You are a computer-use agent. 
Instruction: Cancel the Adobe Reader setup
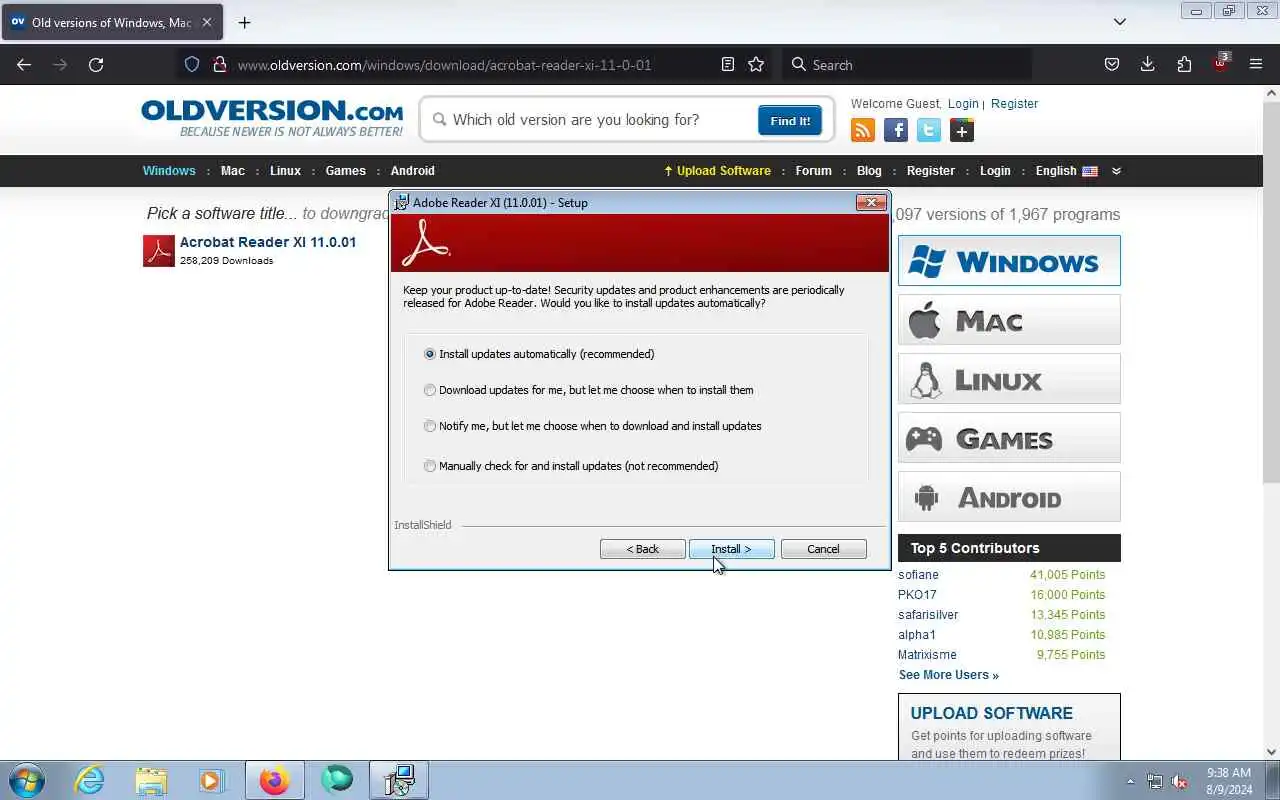coord(823,549)
